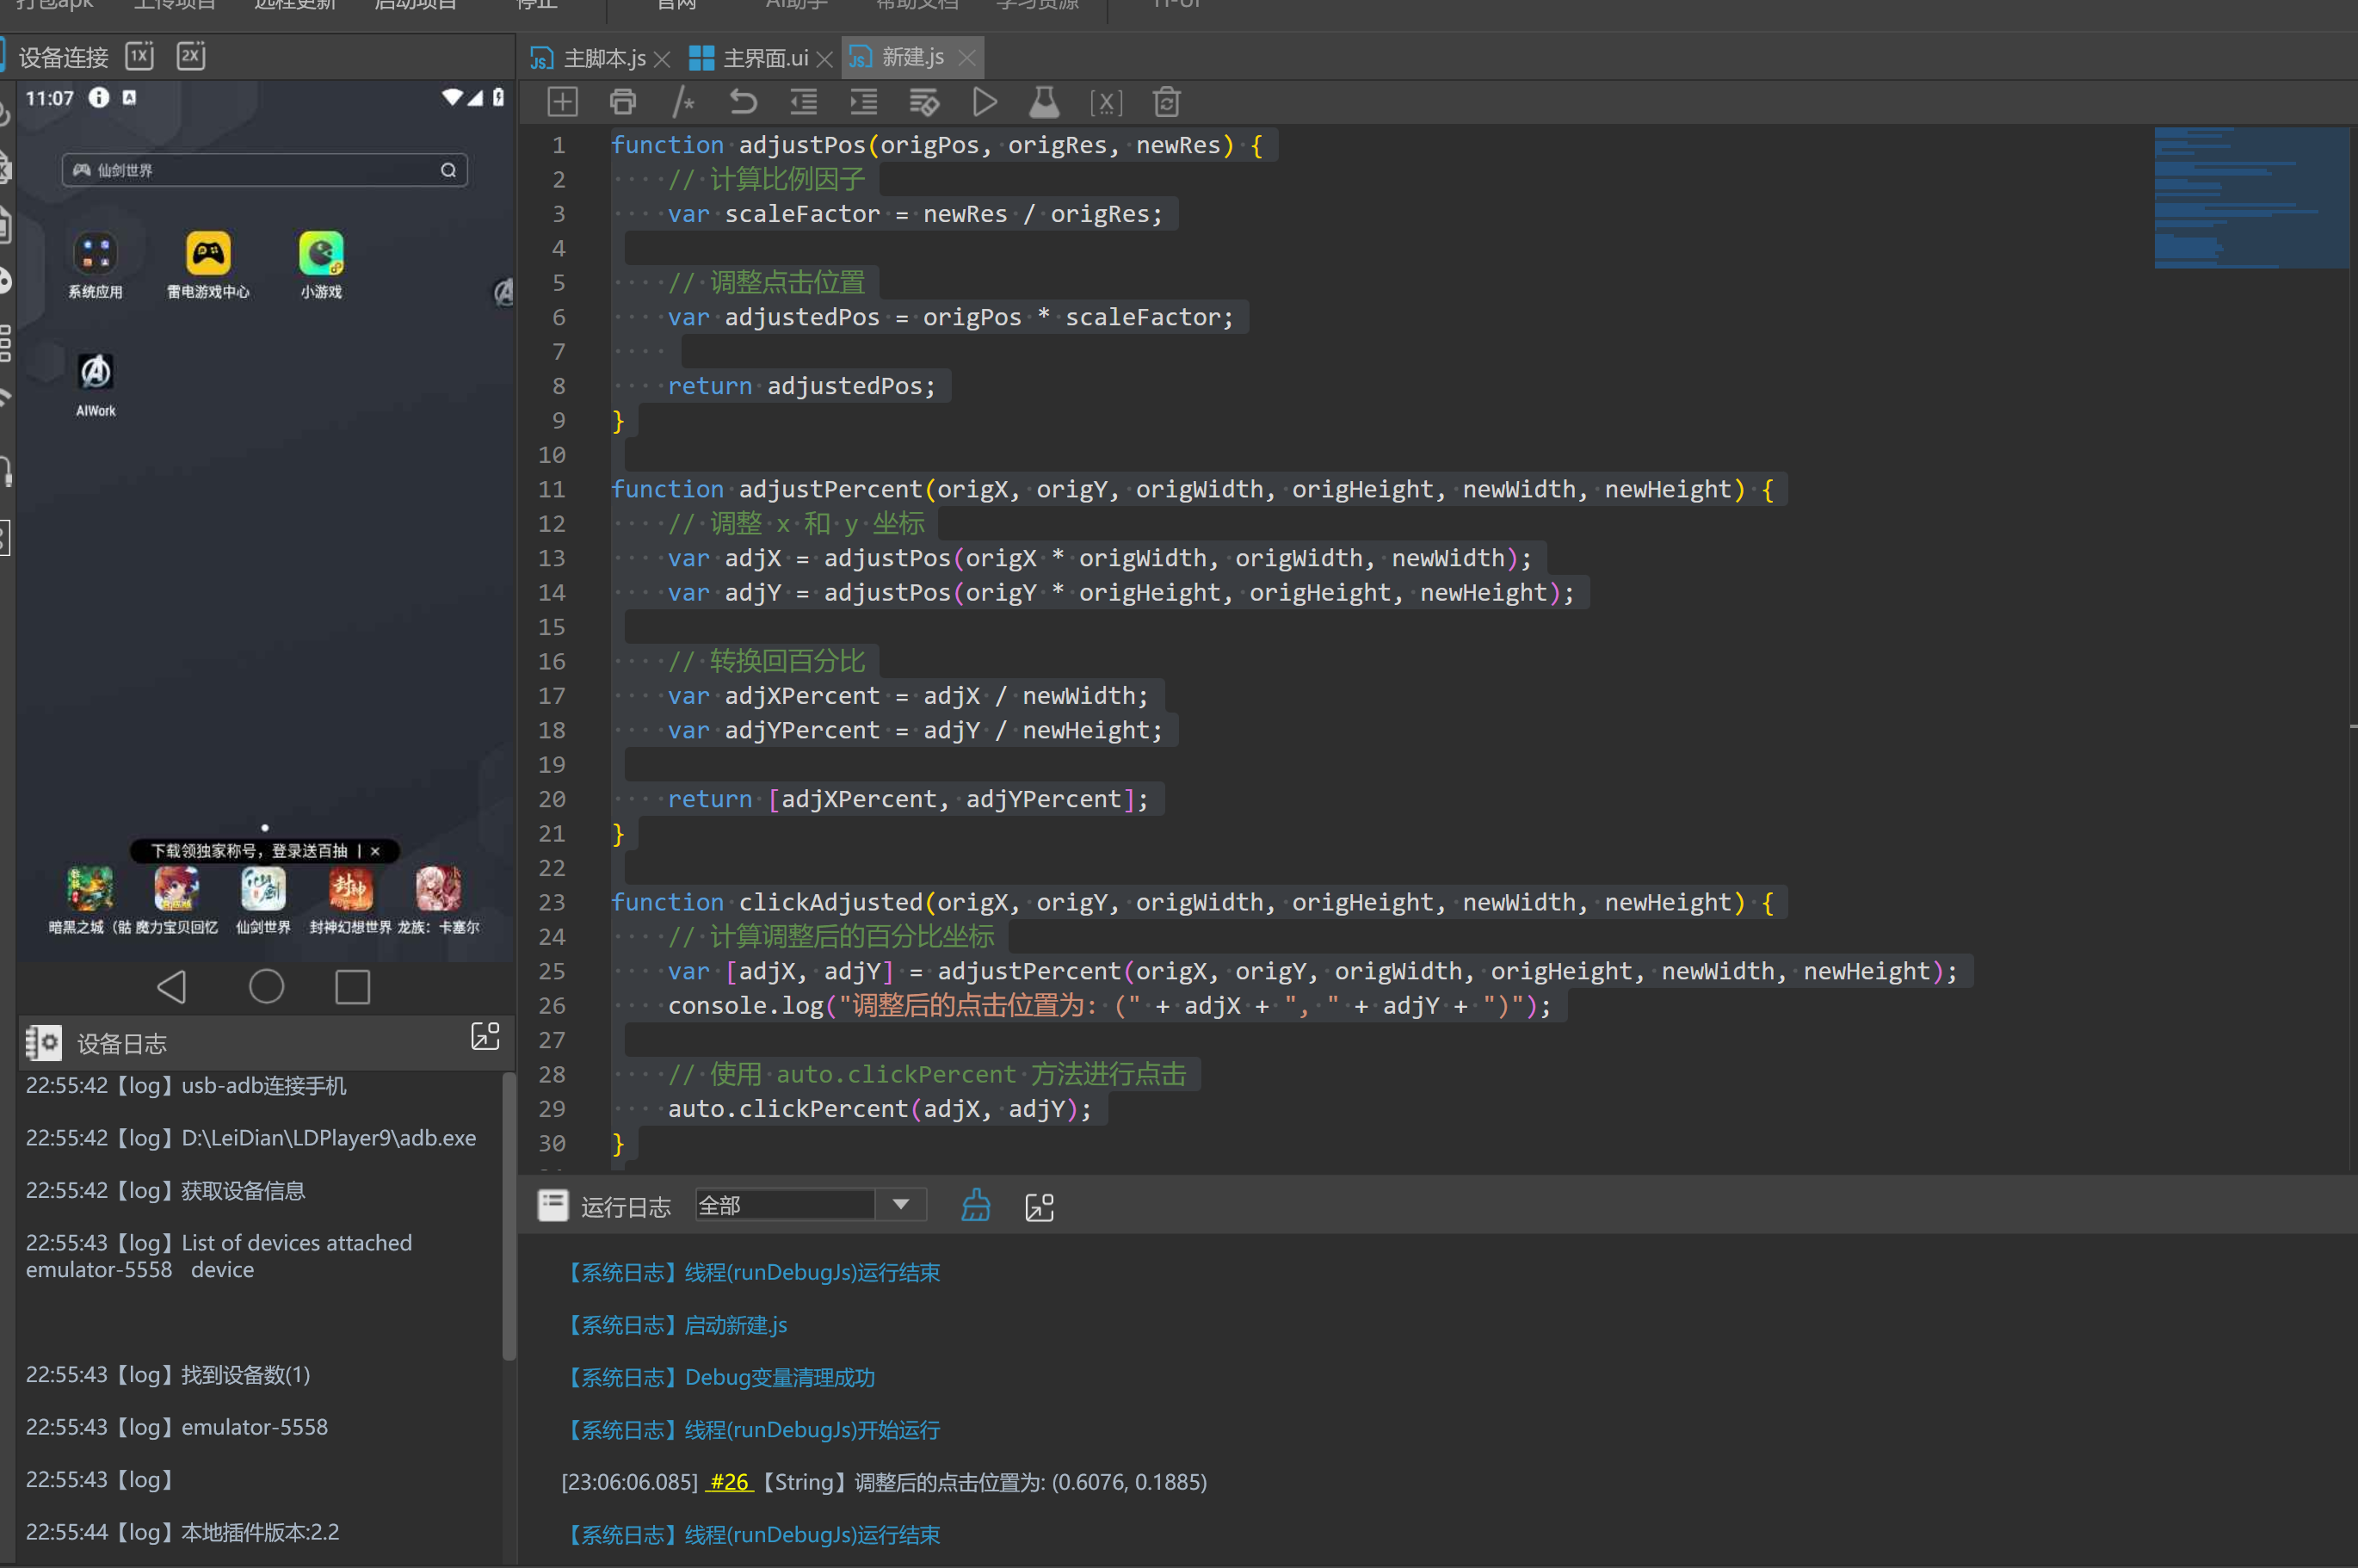Click the search field showing 仙剑世界
Viewport: 2358px width, 1568px height.
click(x=265, y=170)
